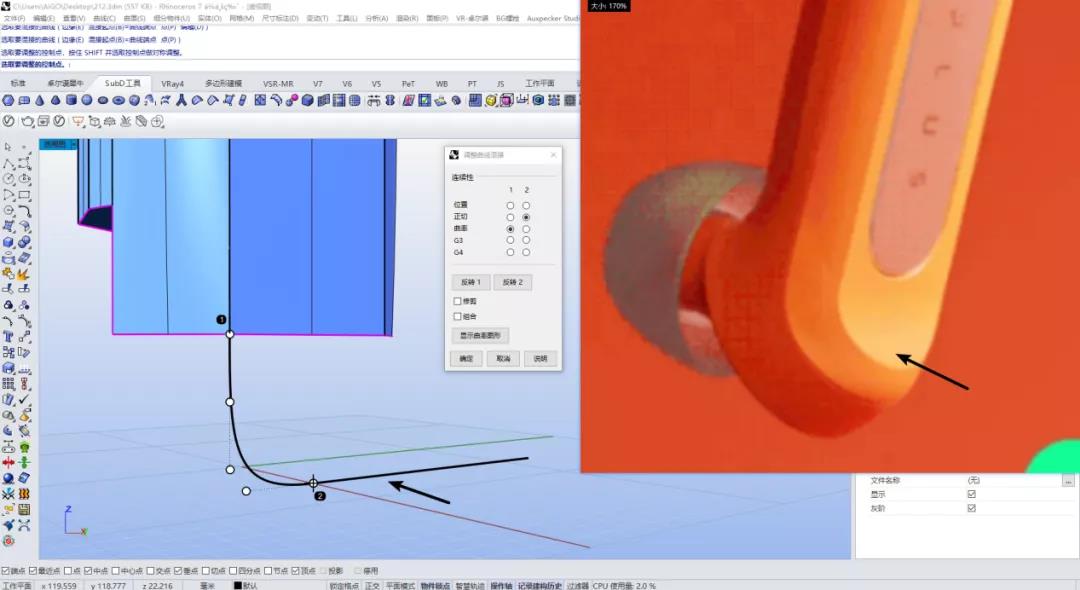Click the selection filter funnel icon in second row
The width and height of the screenshot is (1080, 590).
pos(77,121)
